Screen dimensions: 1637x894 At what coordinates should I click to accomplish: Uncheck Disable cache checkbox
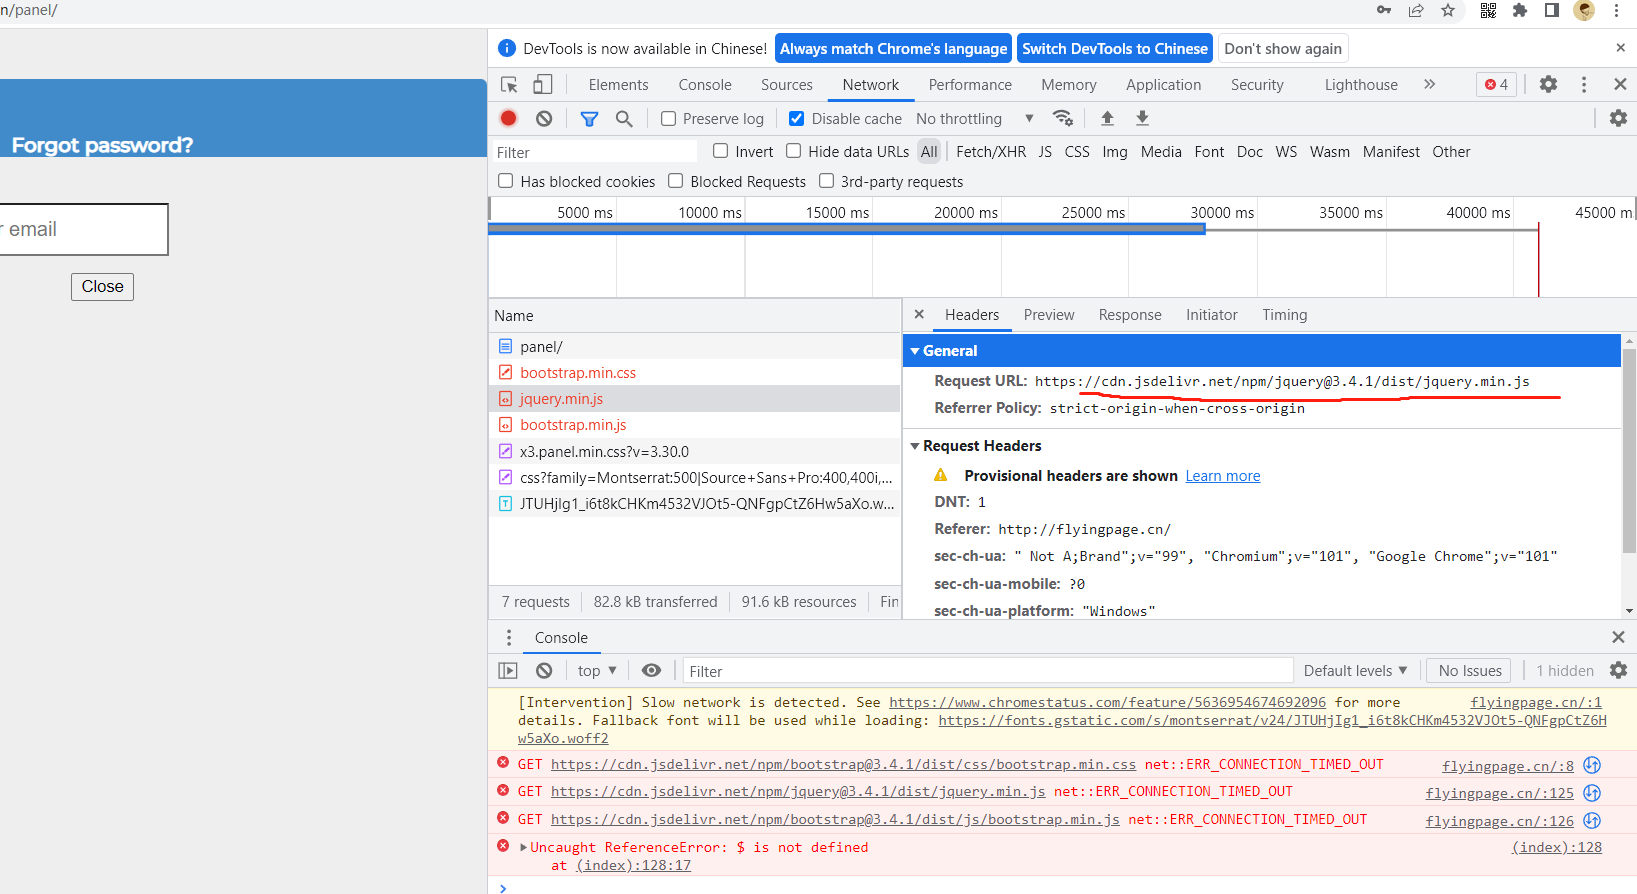[x=796, y=119]
